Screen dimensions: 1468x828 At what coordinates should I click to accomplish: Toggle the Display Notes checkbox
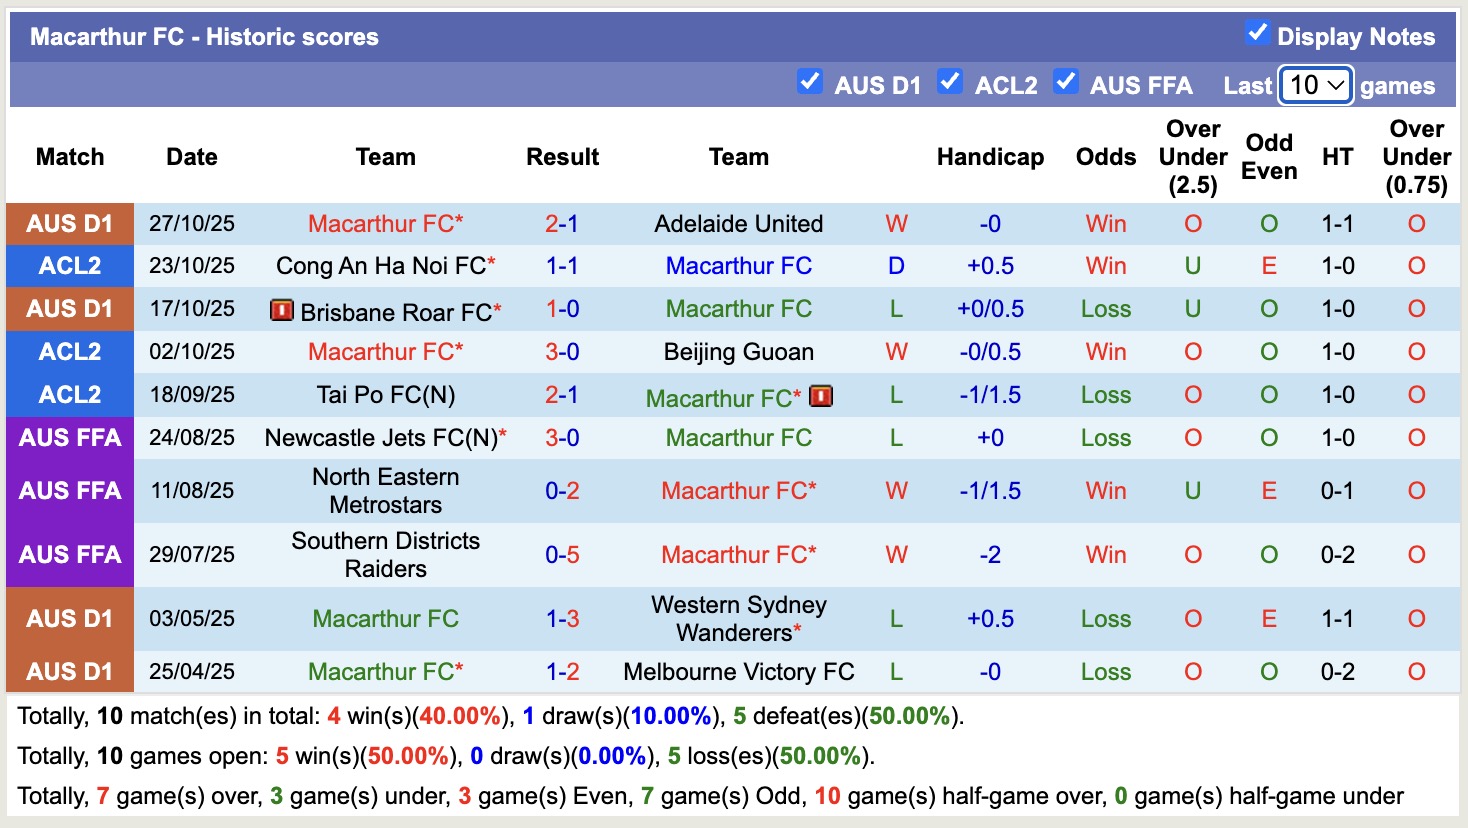click(x=1256, y=32)
